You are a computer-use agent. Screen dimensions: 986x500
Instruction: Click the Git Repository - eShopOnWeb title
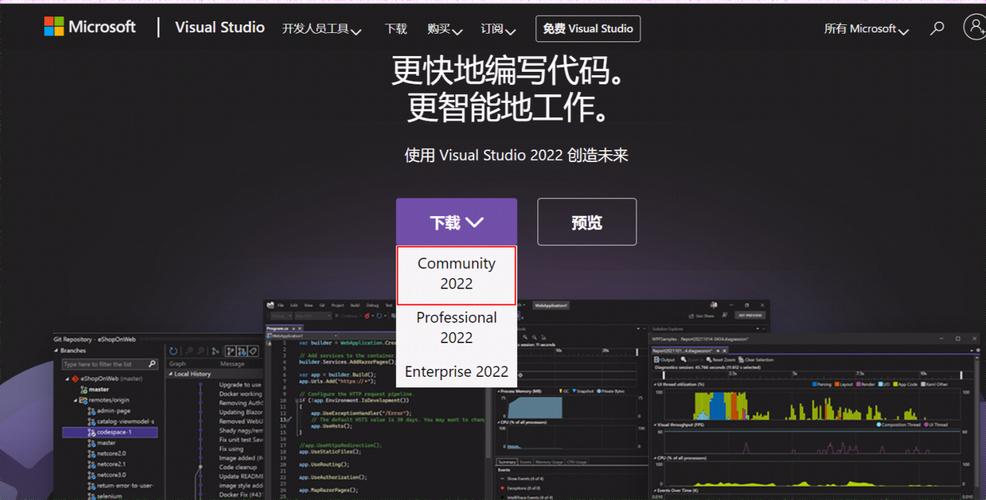pyautogui.click(x=94, y=339)
